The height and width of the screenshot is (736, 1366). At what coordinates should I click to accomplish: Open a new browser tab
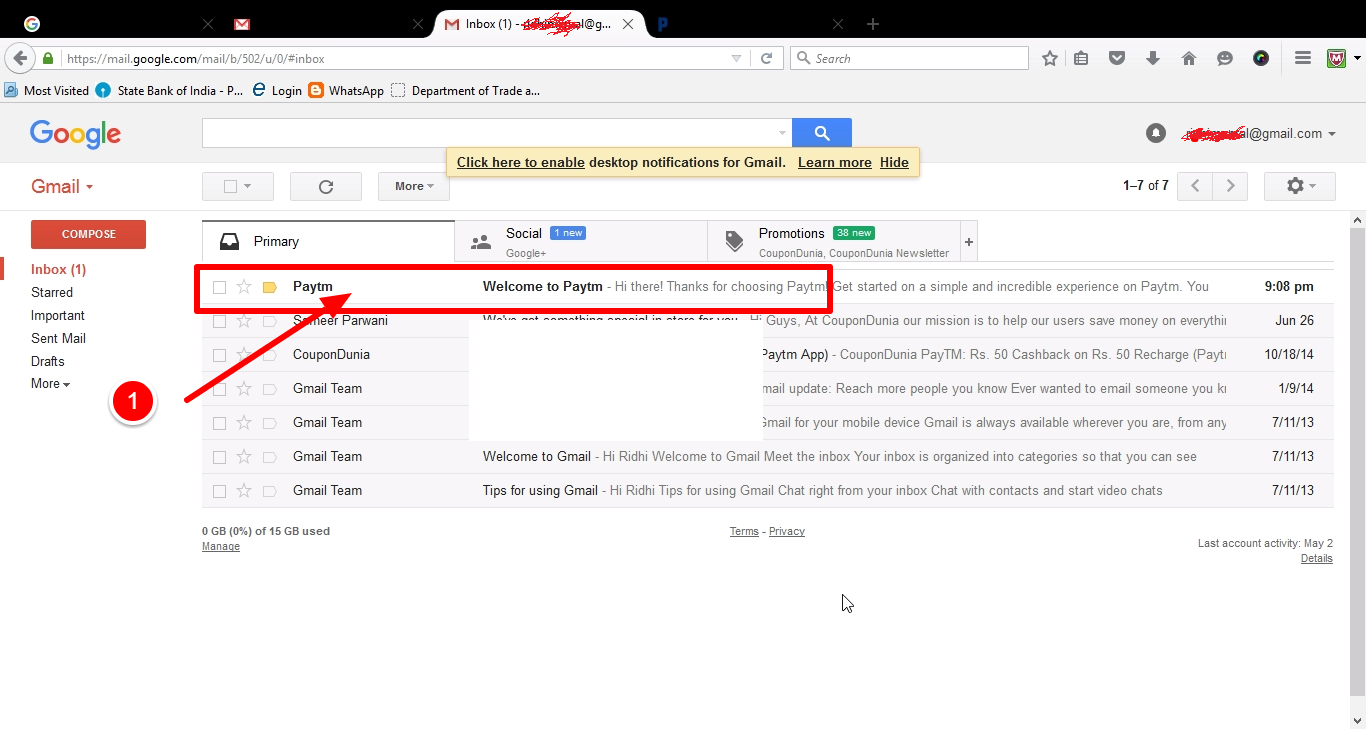[873, 24]
